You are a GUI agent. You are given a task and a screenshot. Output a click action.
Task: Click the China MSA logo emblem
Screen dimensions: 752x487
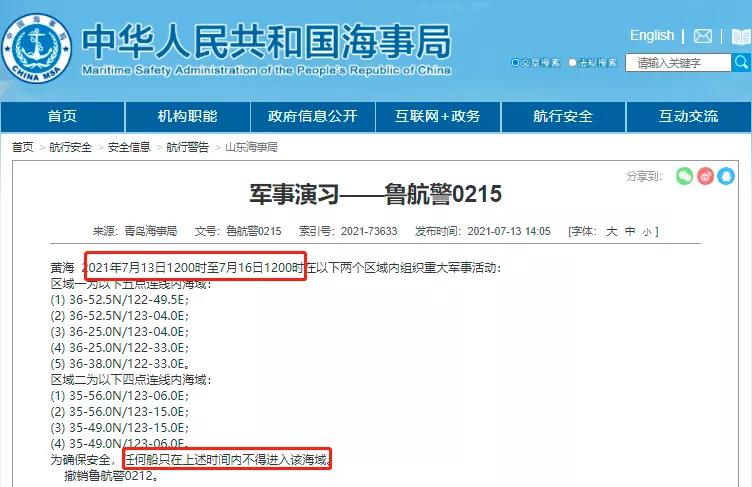point(38,44)
